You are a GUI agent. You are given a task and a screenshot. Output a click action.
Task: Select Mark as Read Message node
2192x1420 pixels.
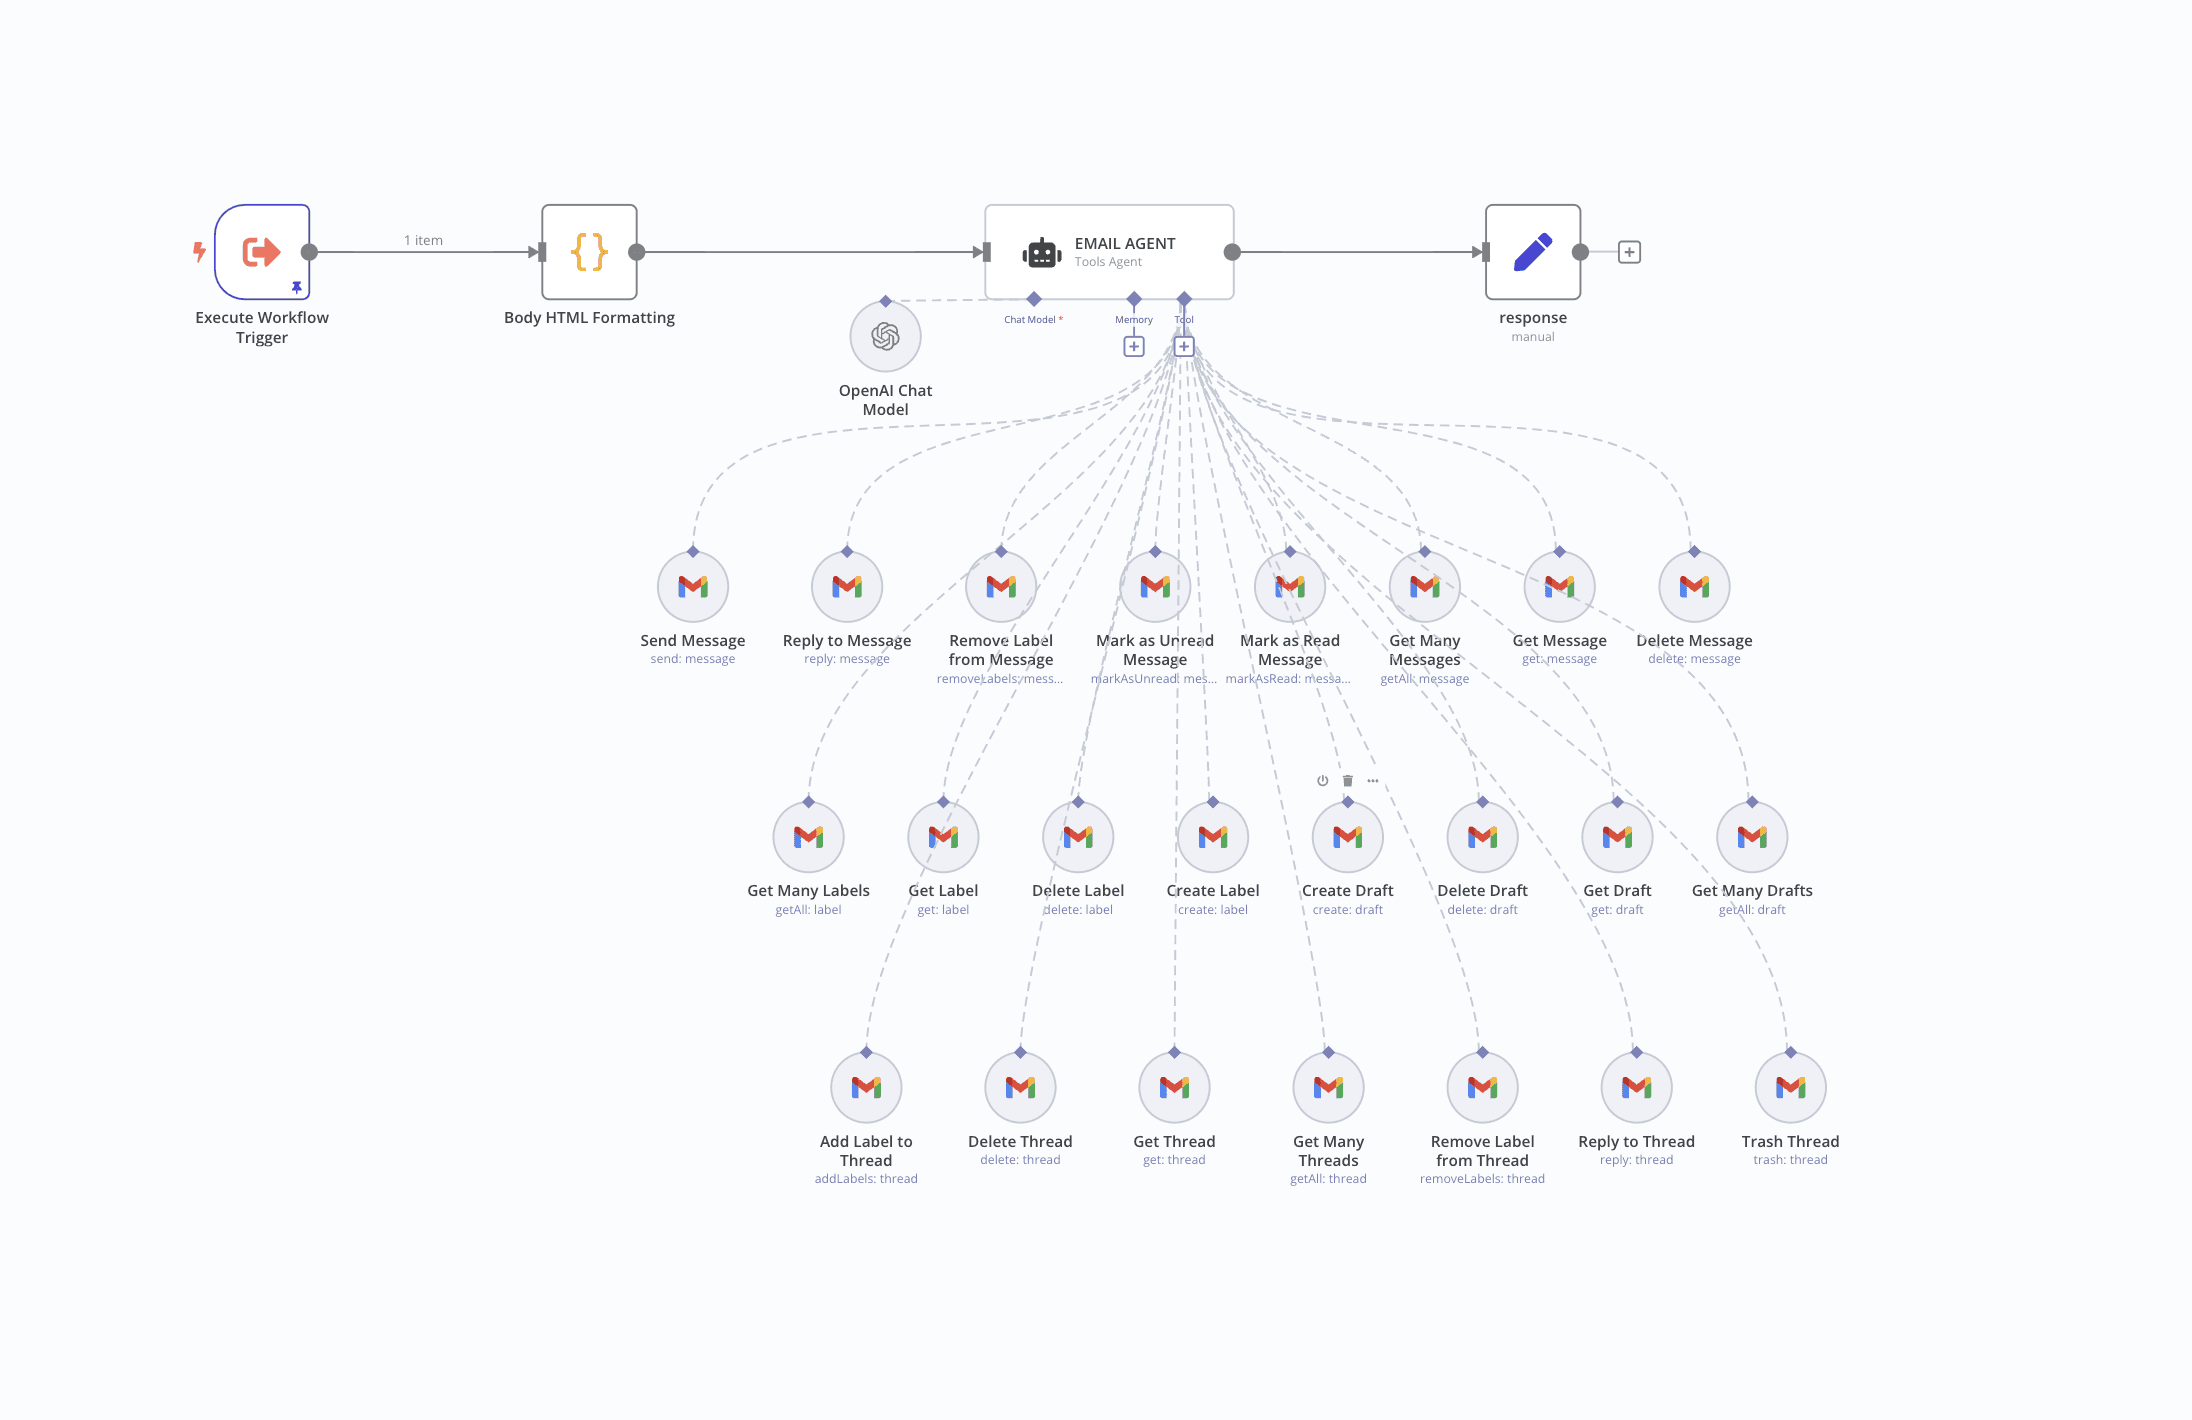[x=1290, y=586]
